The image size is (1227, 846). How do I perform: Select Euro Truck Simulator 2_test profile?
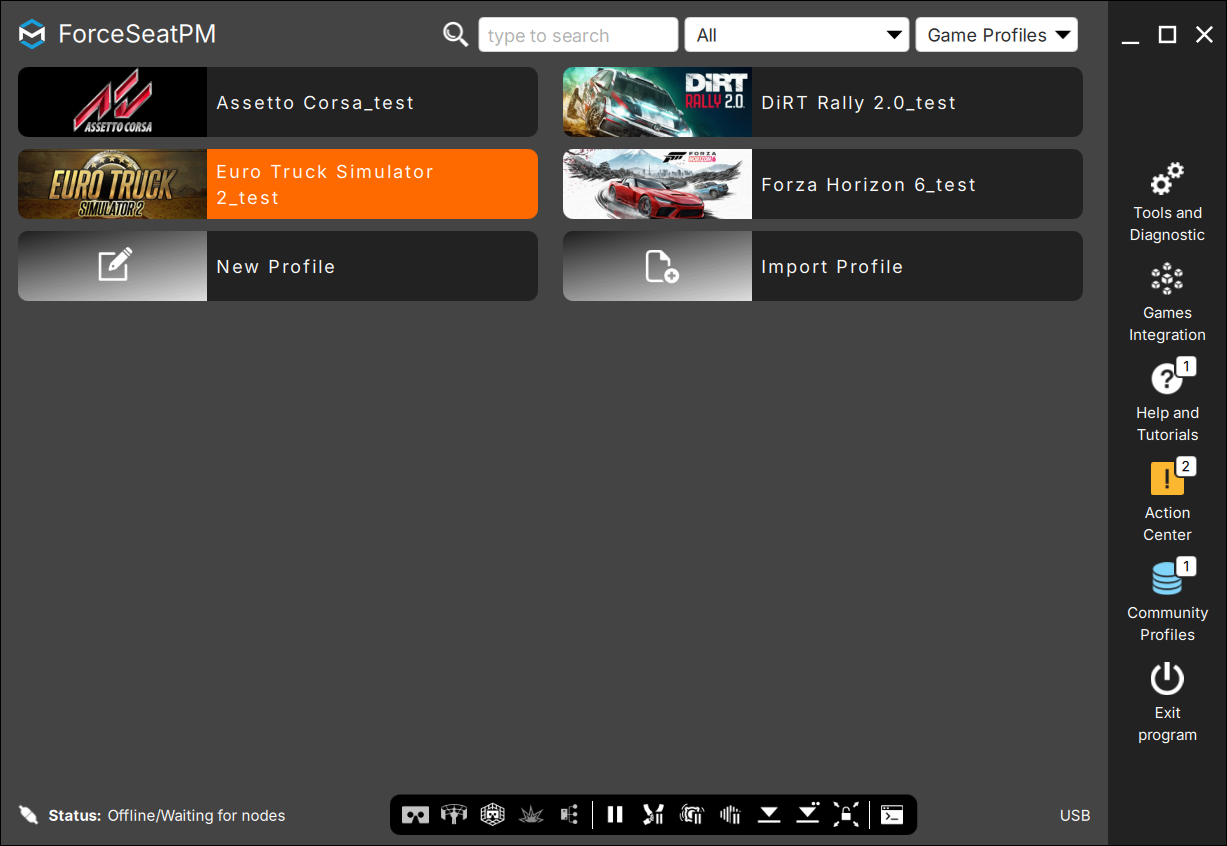[278, 184]
